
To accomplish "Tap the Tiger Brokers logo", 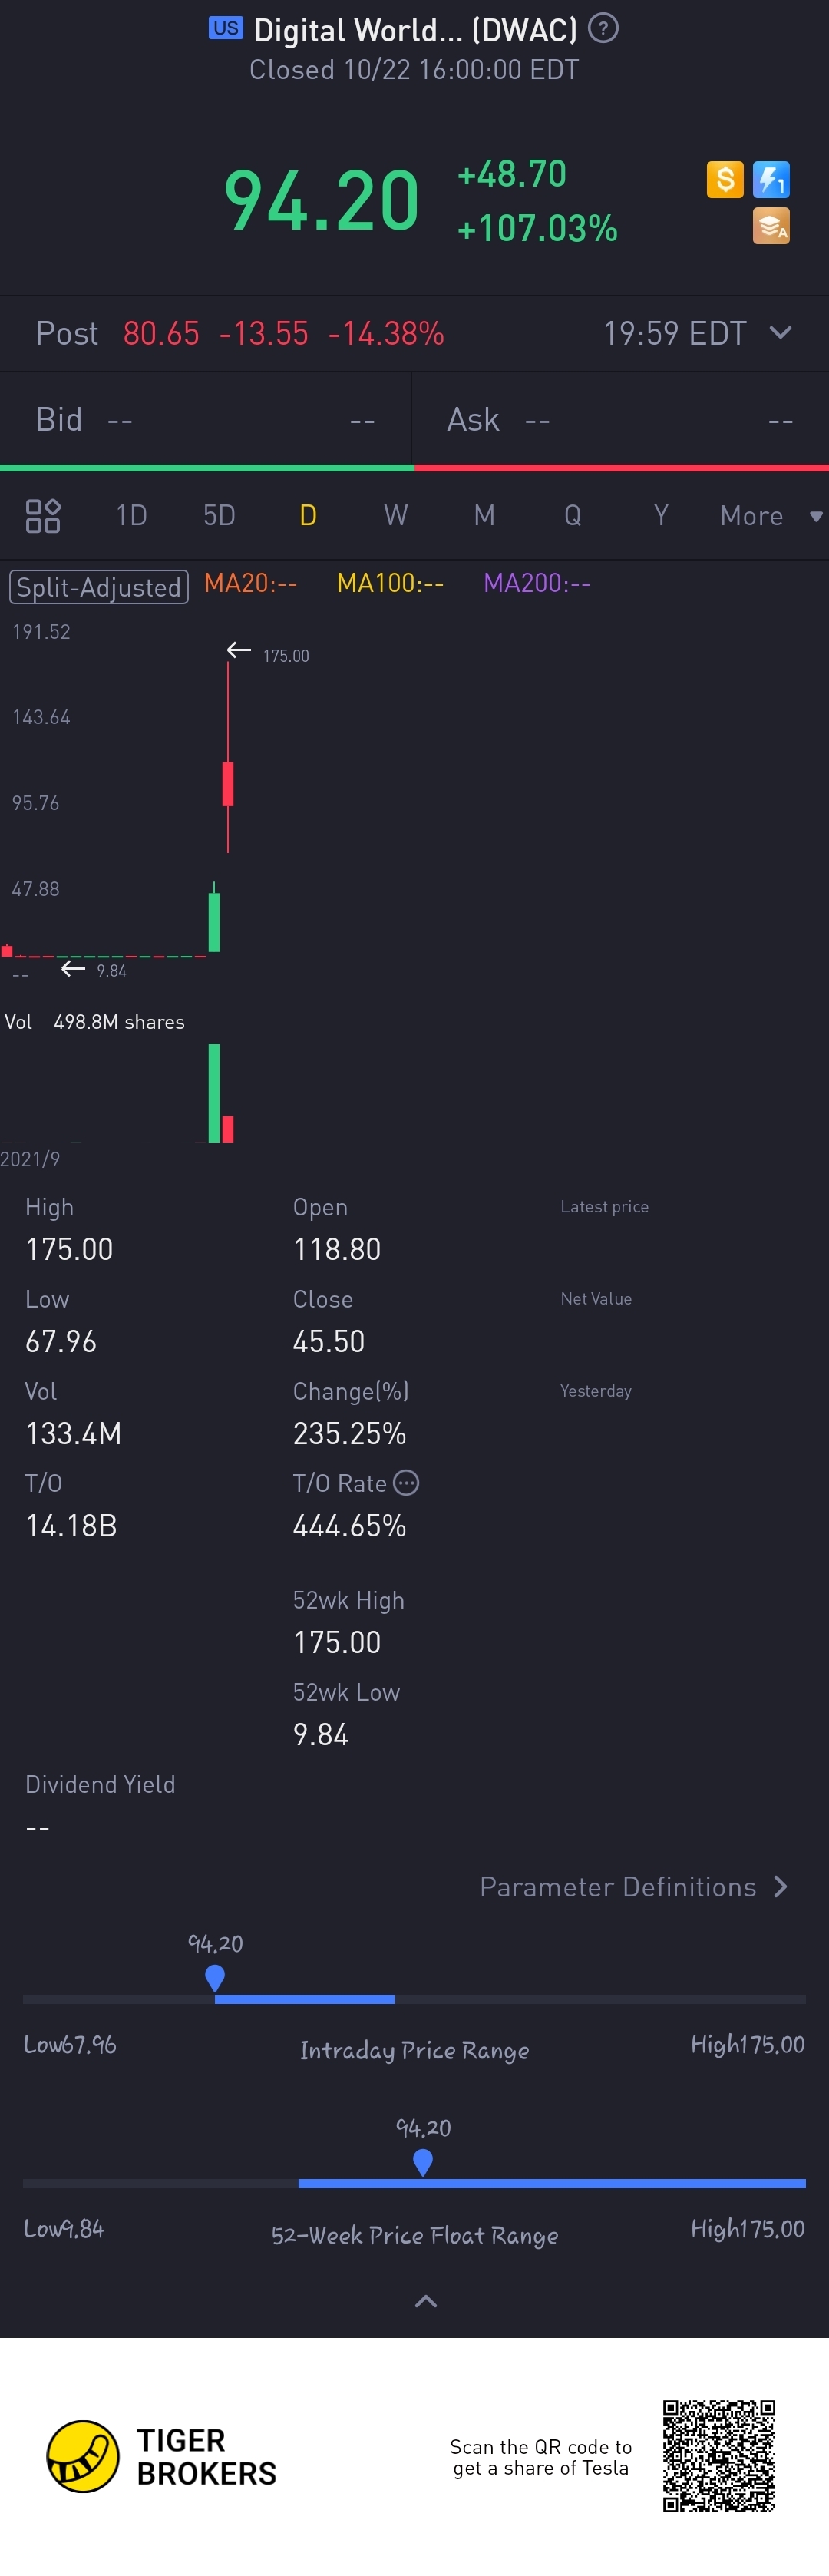I will point(162,2456).
